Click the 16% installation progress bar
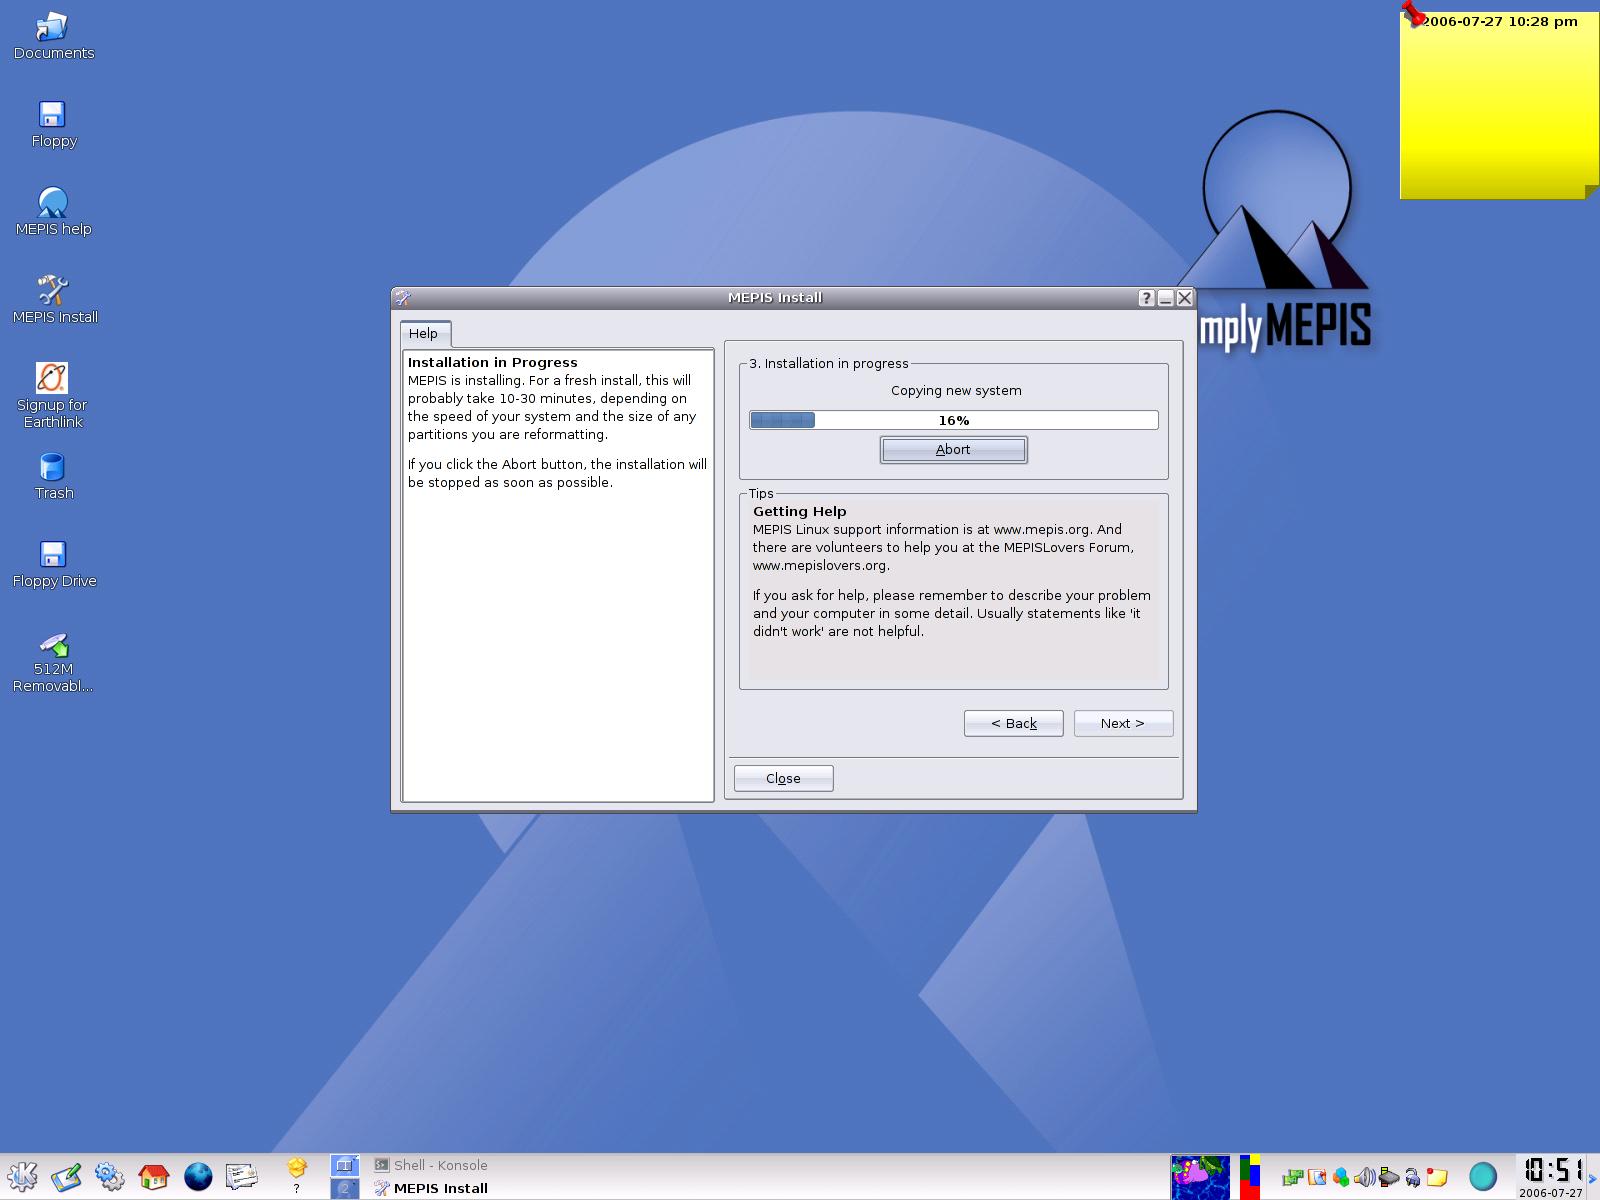This screenshot has width=1600, height=1200. 954,420
